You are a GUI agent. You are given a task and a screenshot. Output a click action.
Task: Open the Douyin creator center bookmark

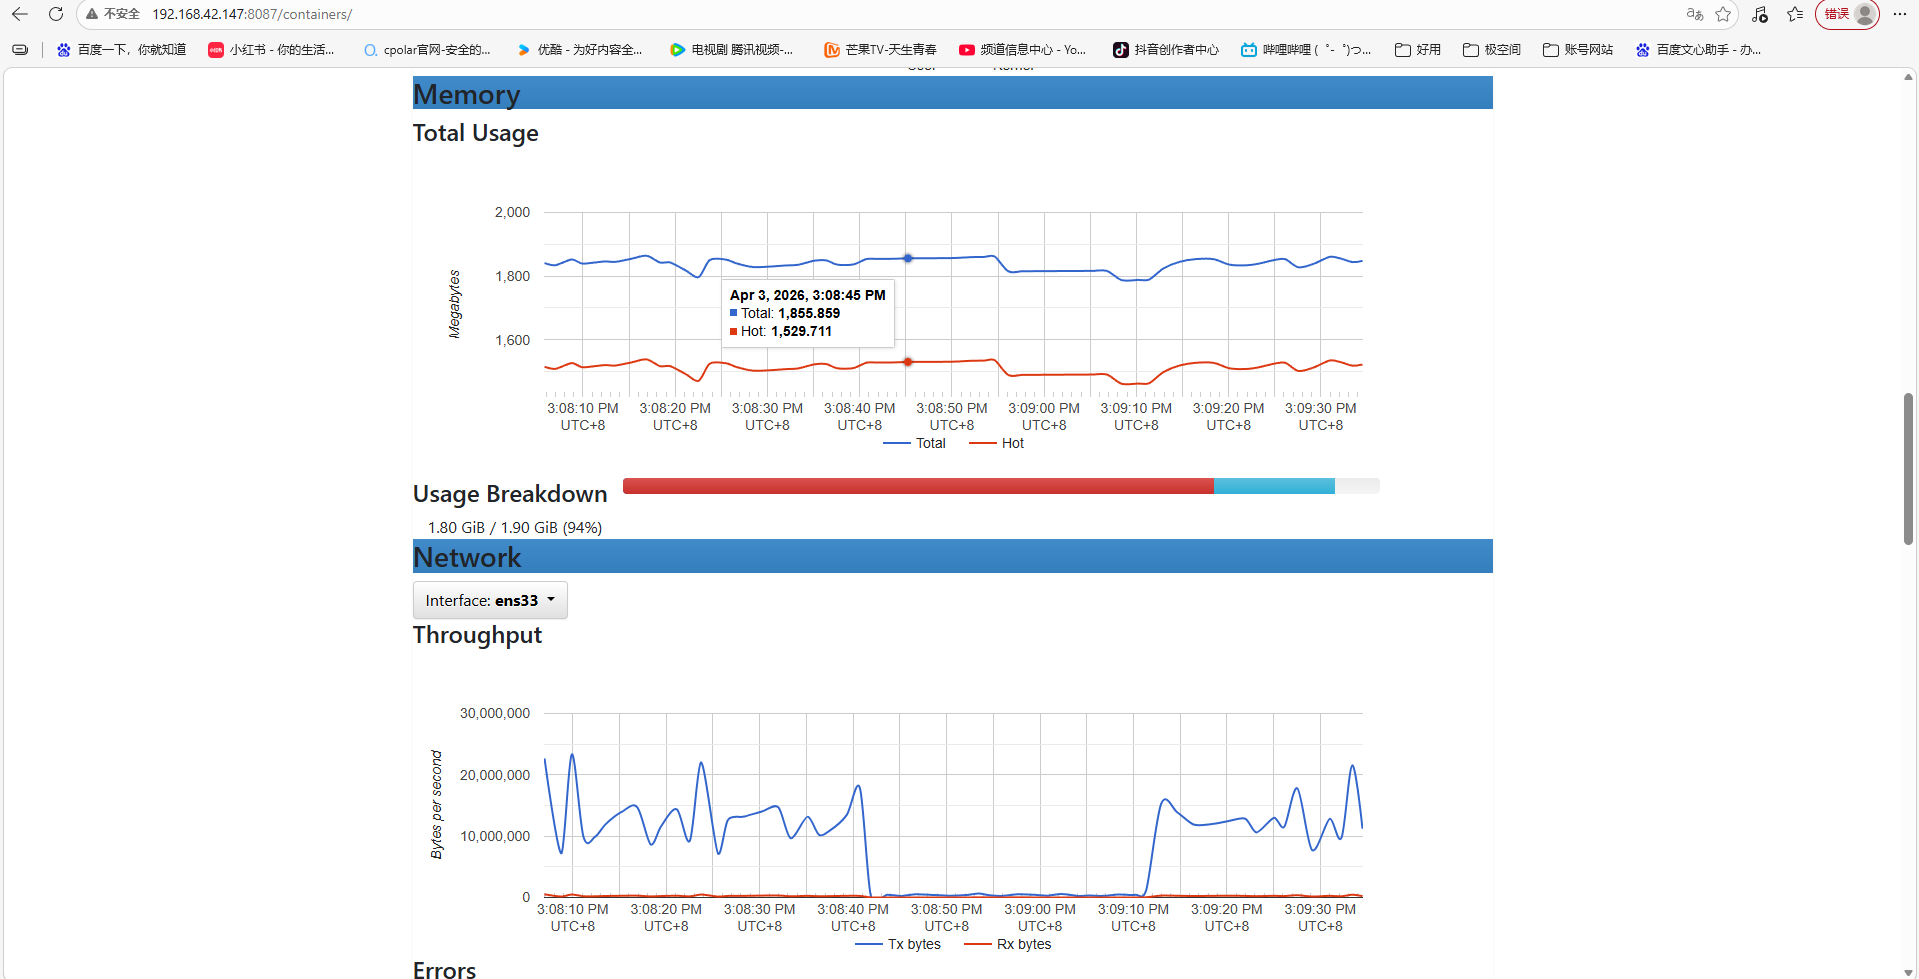coord(1166,50)
